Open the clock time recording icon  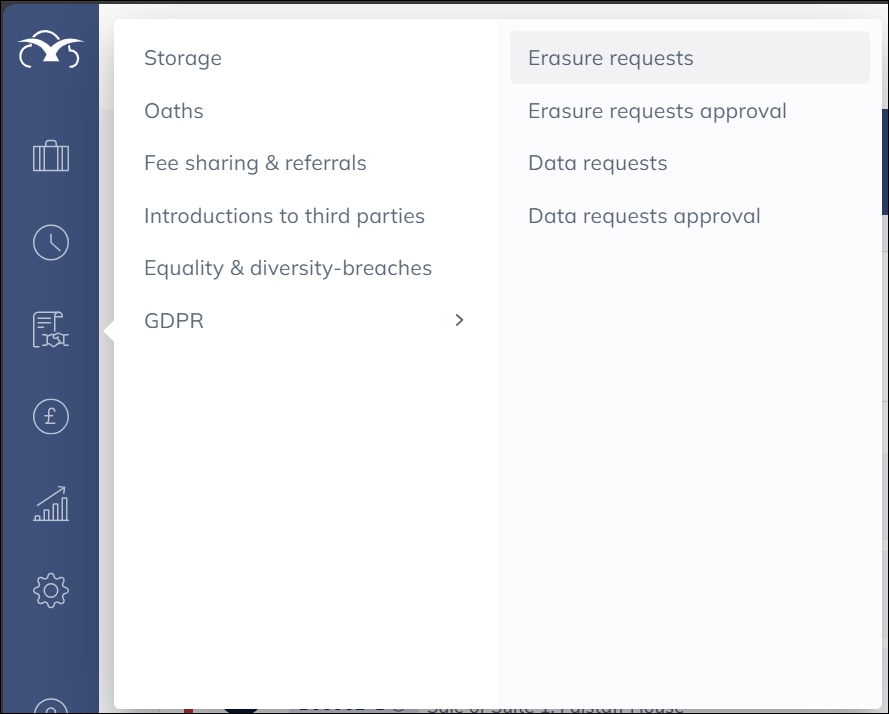[51, 243]
